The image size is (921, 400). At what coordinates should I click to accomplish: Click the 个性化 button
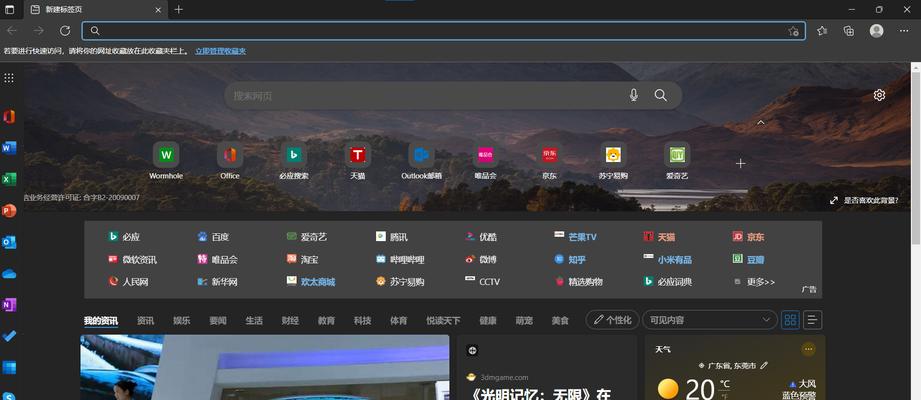click(613, 320)
